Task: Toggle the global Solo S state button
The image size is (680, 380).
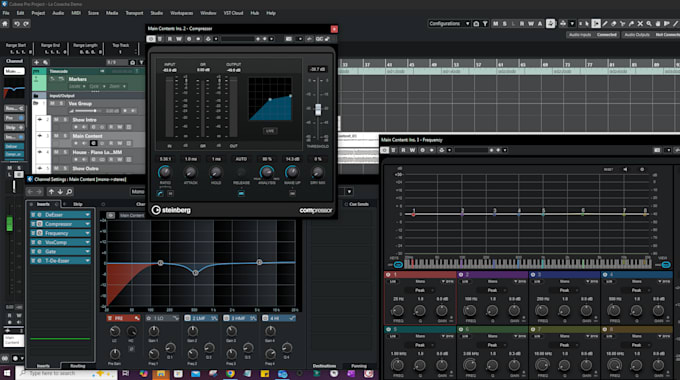Action: coord(504,24)
